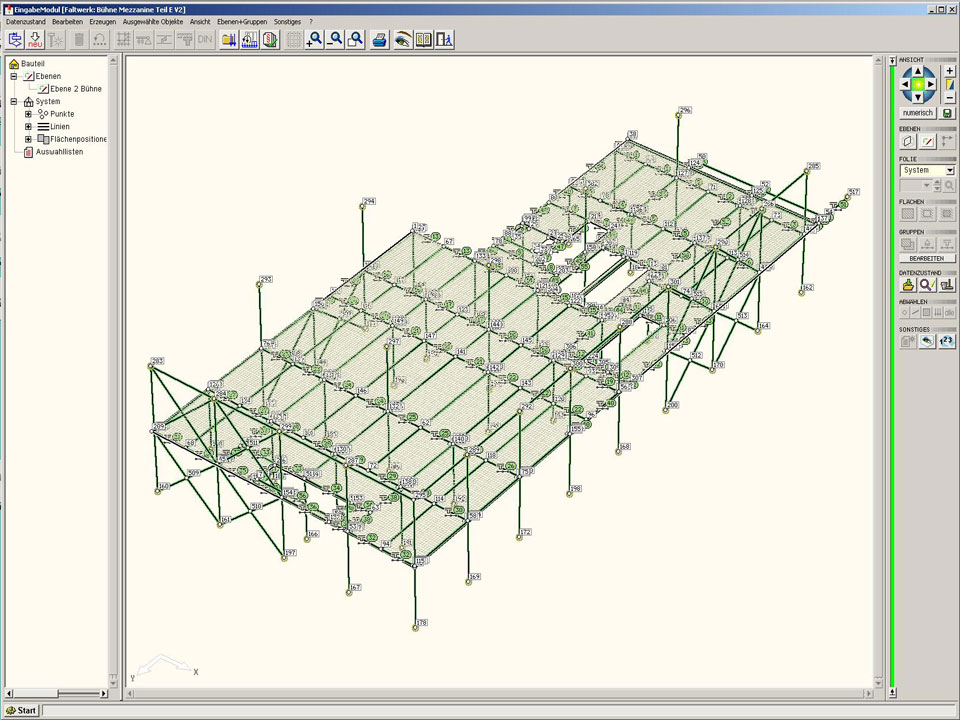Click the zoom out magnifier icon
Viewport: 960px width, 720px height.
coord(335,40)
